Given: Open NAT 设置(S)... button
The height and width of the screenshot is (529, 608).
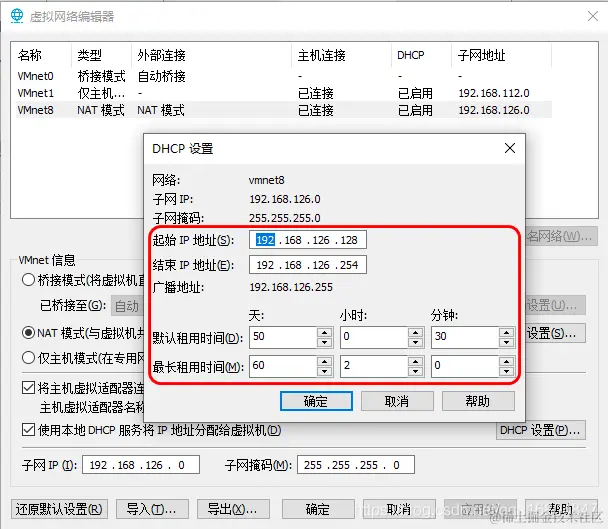Looking at the screenshot, I should 555,334.
